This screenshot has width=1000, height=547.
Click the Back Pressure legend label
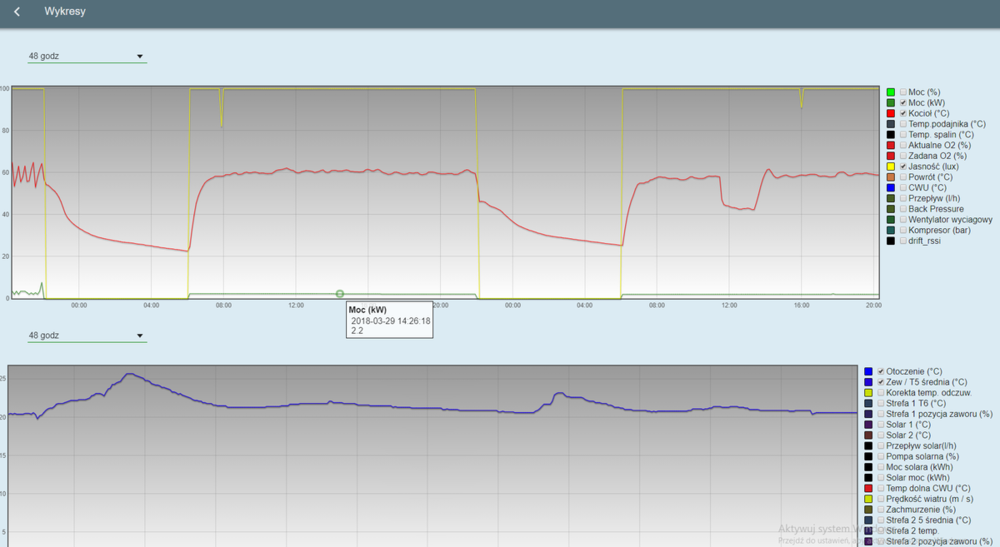click(936, 209)
